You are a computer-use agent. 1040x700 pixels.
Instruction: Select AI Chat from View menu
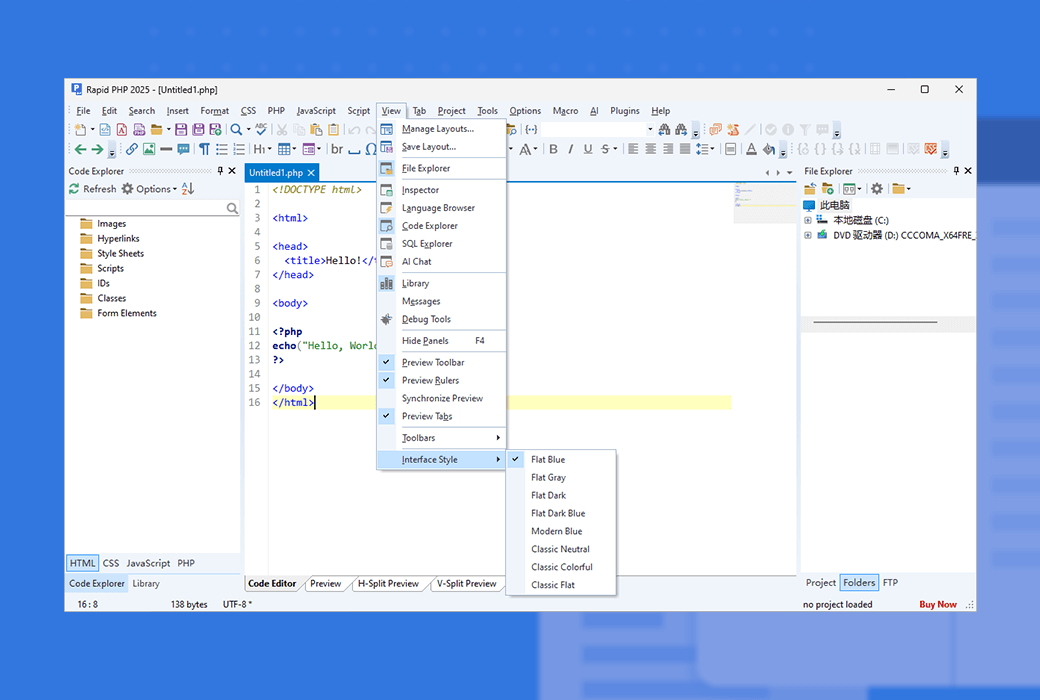[441, 261]
